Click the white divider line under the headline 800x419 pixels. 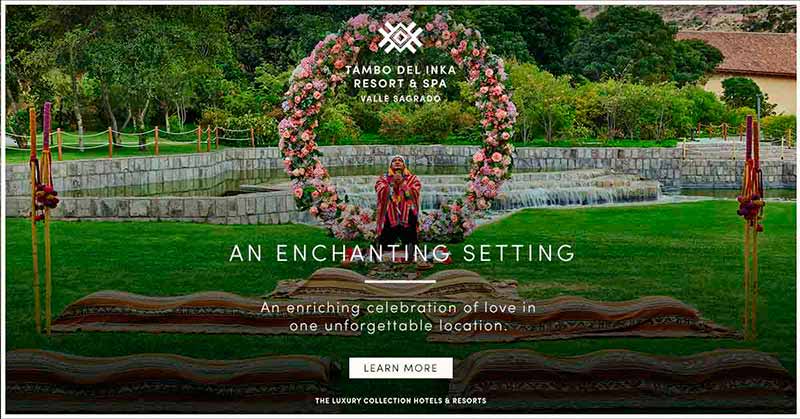click(x=401, y=281)
